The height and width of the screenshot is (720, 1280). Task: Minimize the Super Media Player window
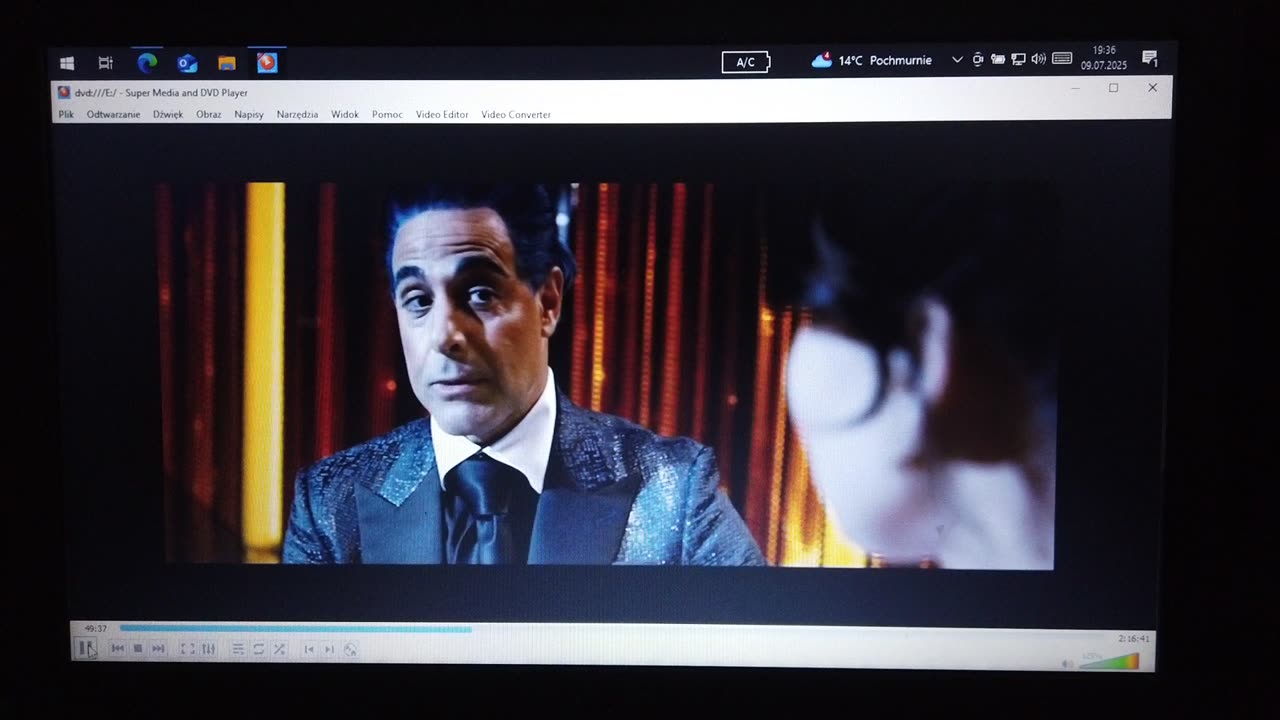(1075, 89)
